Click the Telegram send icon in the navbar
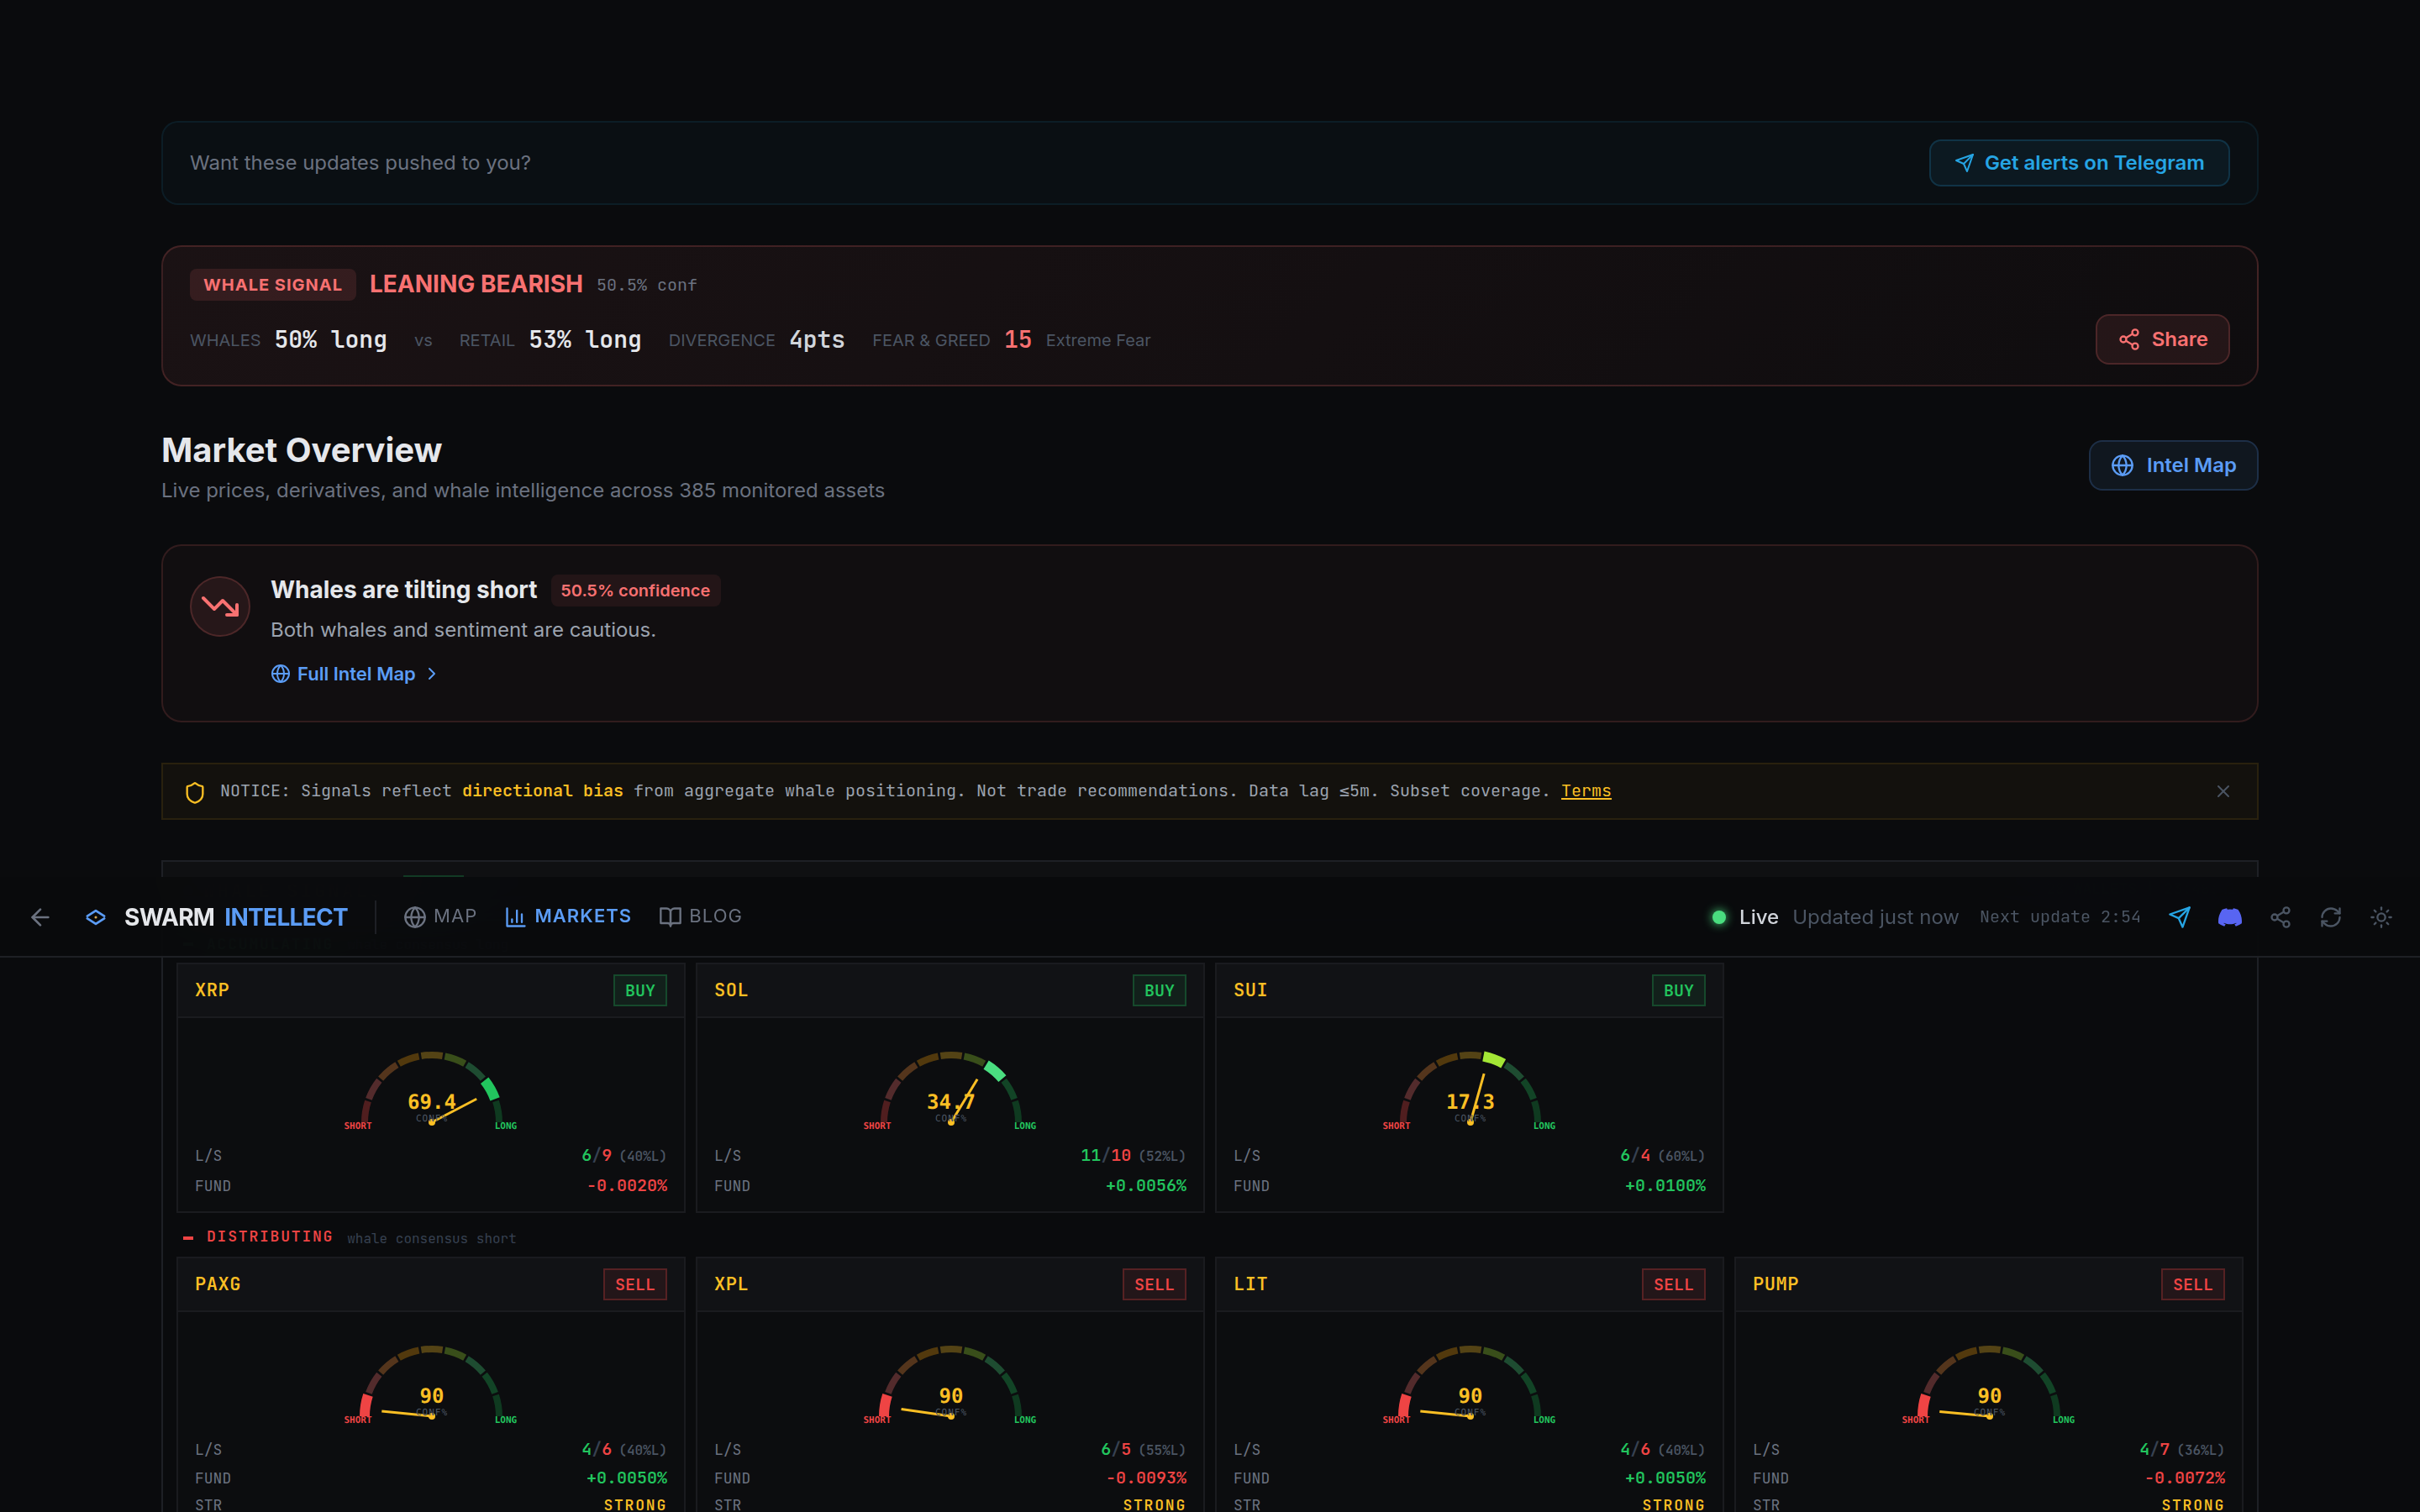Screen dimensions: 2420x1512 (x=2180, y=917)
